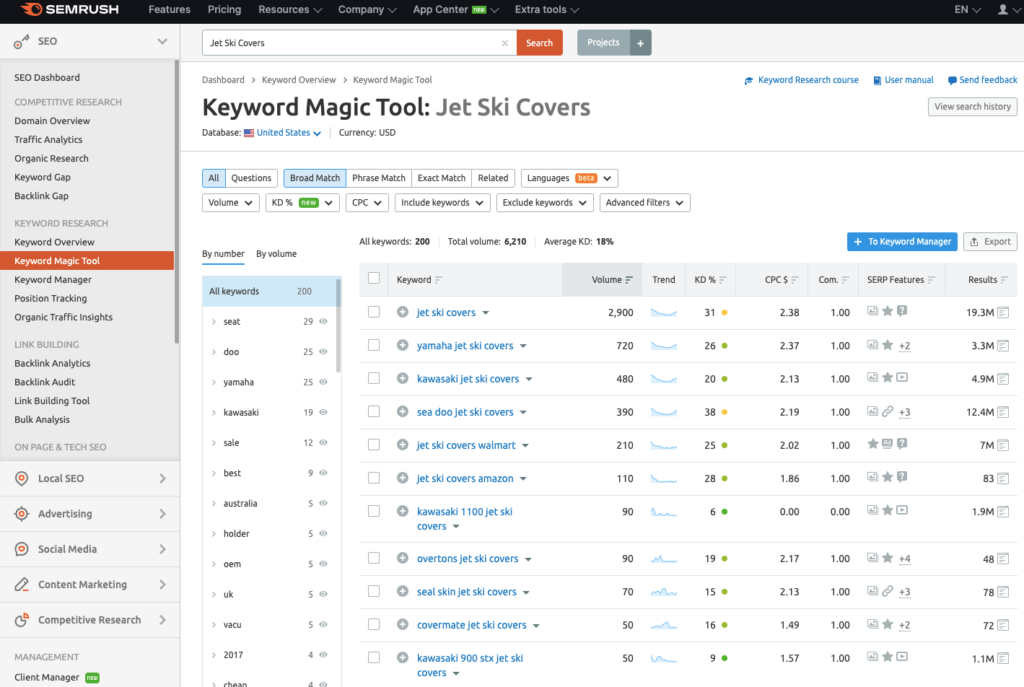Check the select-all keywords checkbox

tap(374, 279)
